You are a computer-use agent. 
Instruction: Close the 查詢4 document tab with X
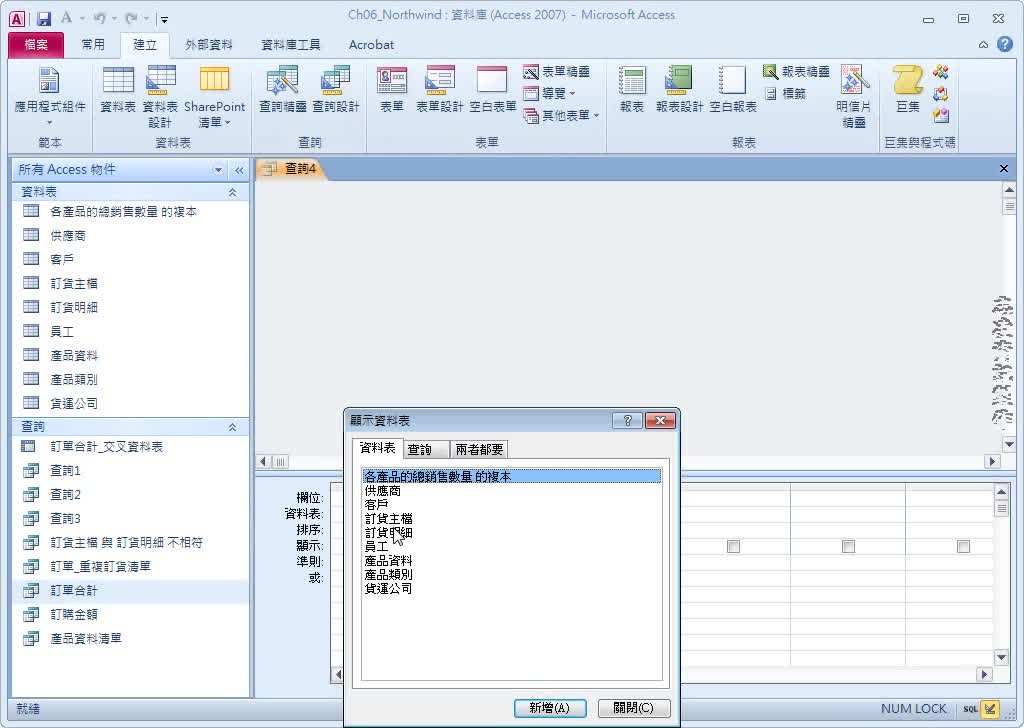(1004, 168)
